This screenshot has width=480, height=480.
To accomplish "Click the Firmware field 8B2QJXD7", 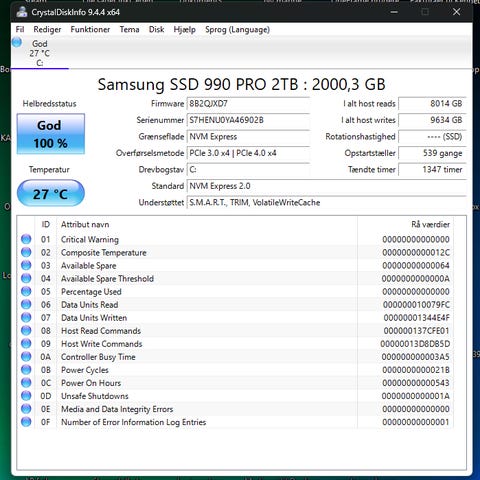I will click(248, 104).
